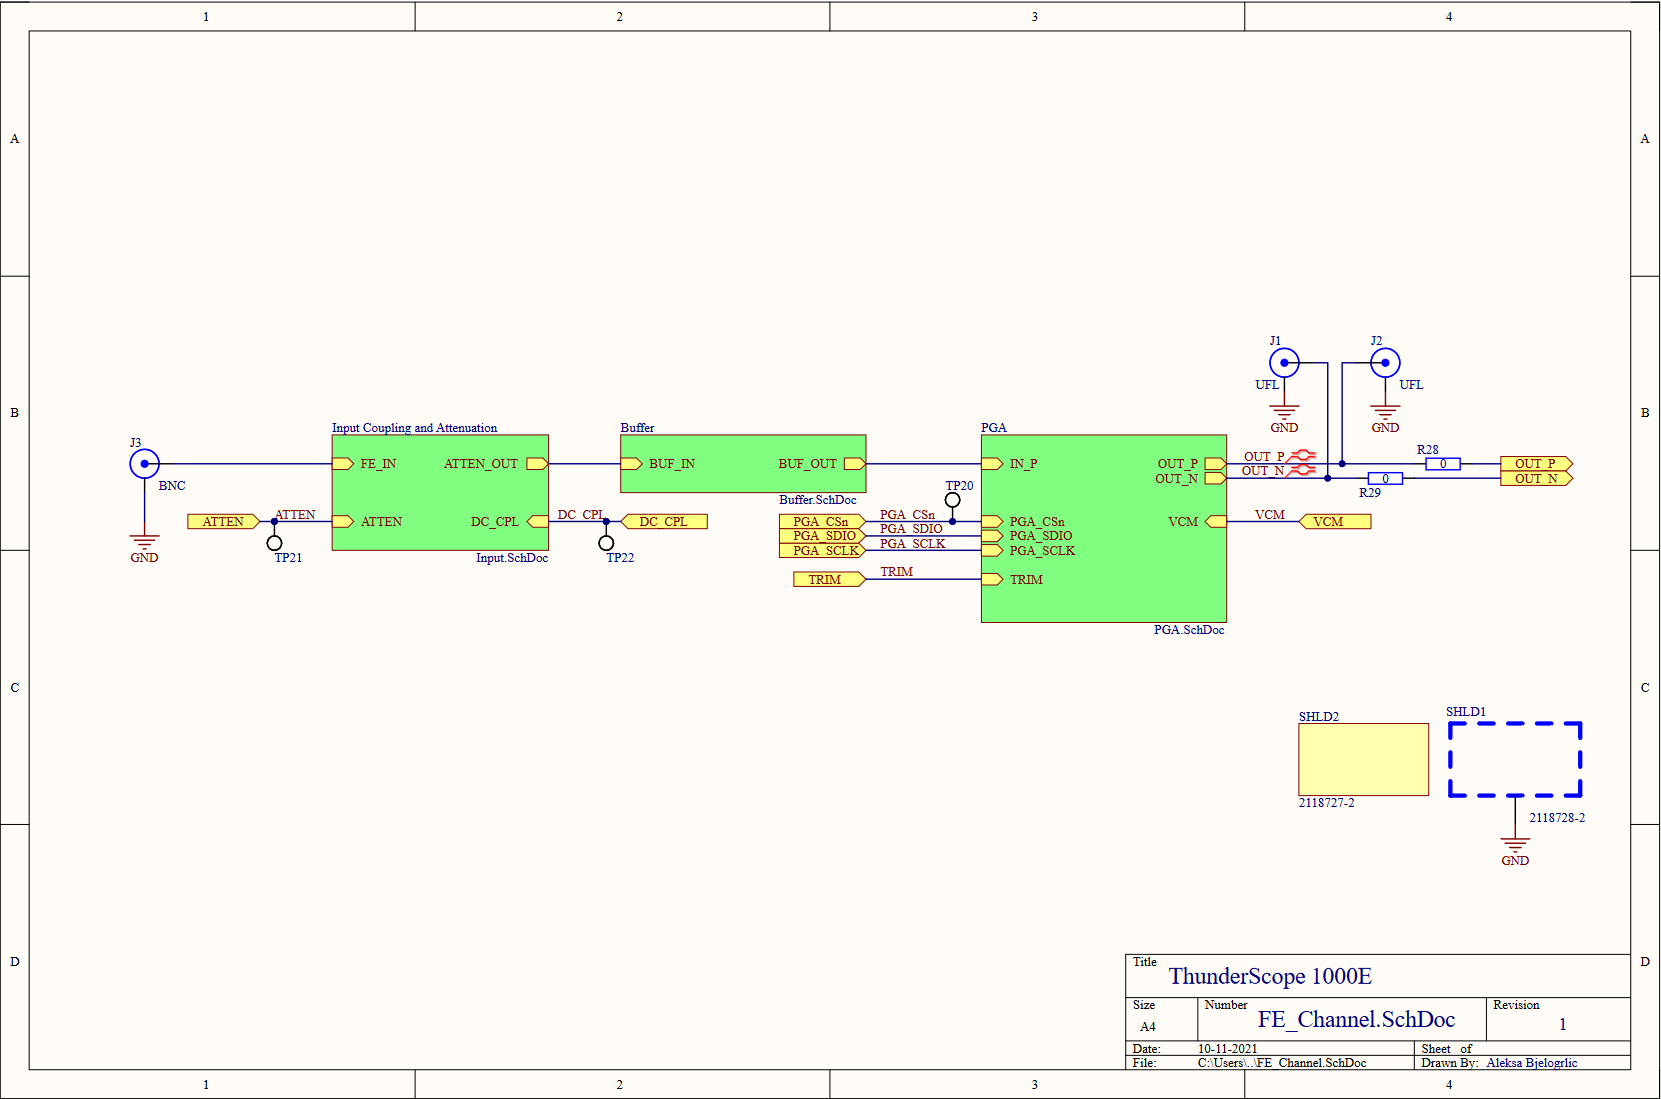The width and height of the screenshot is (1661, 1099).
Task: Select the yellow VCM port
Action: point(1334,521)
